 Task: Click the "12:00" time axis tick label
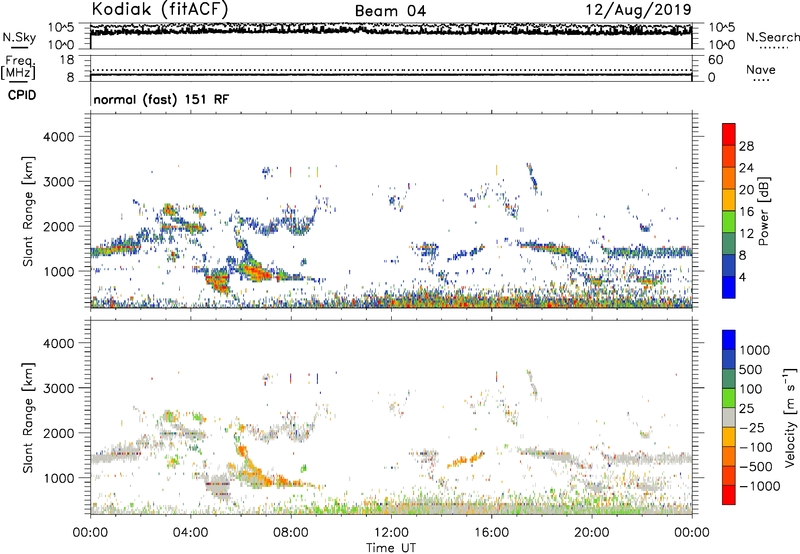[x=391, y=533]
